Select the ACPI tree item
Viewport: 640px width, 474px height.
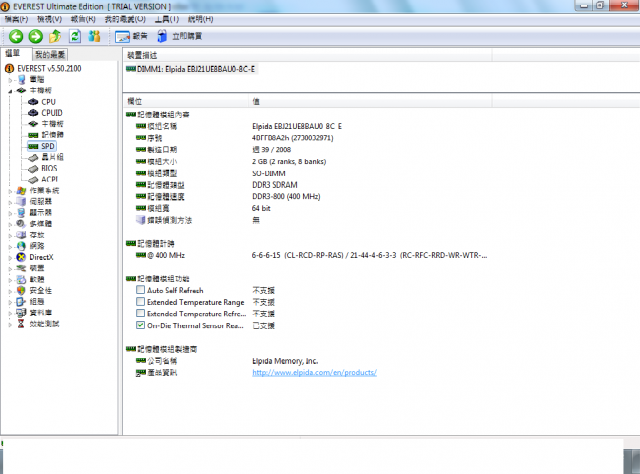[49, 179]
